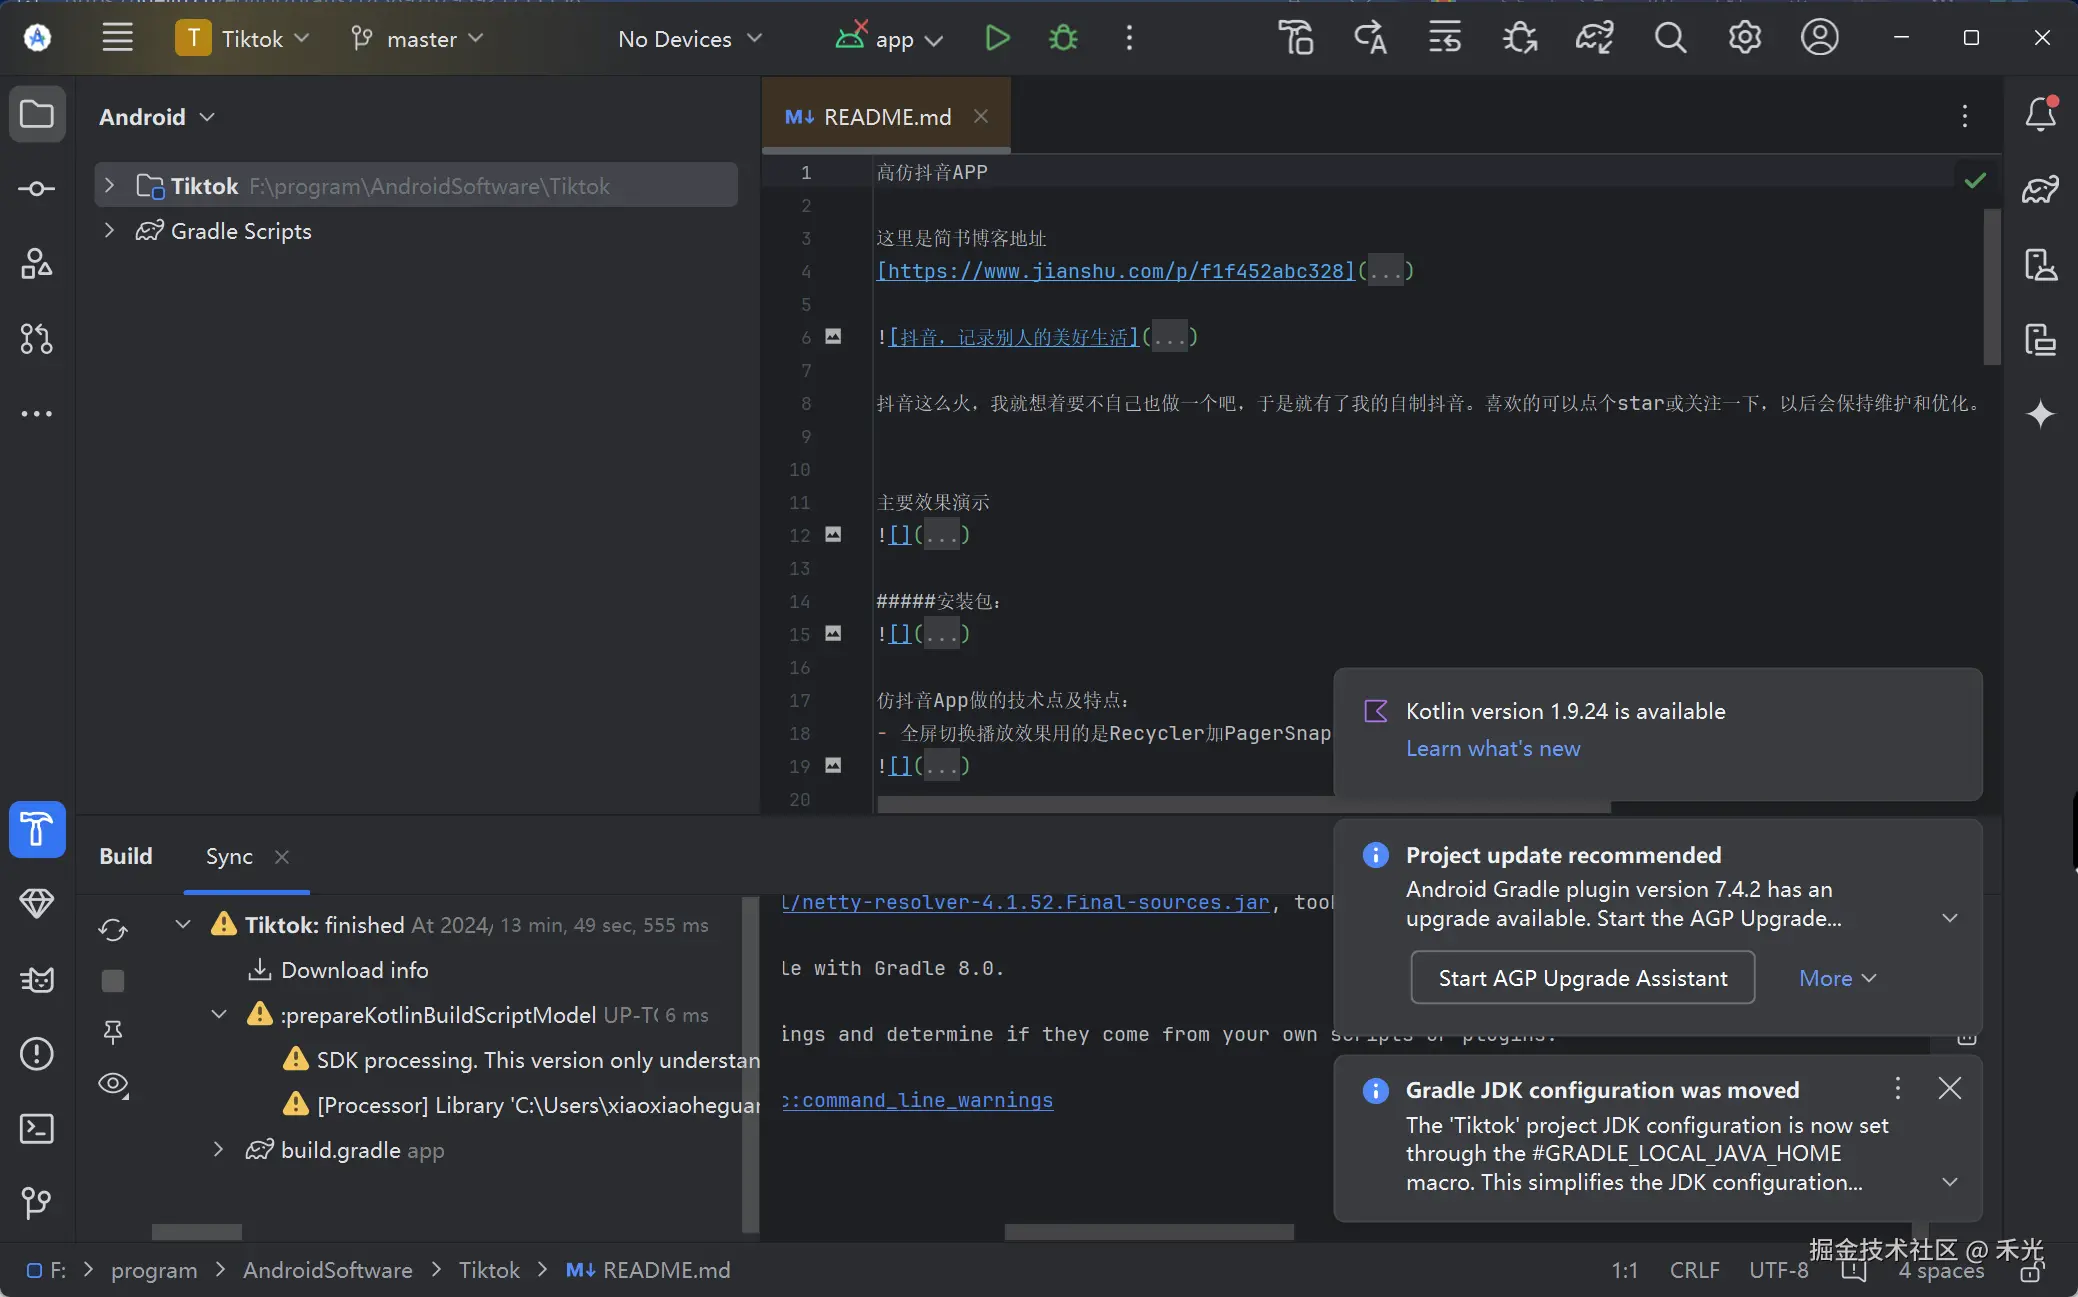The width and height of the screenshot is (2078, 1297).
Task: Click the Start AGP Upgrade Assistant button
Action: point(1582,978)
